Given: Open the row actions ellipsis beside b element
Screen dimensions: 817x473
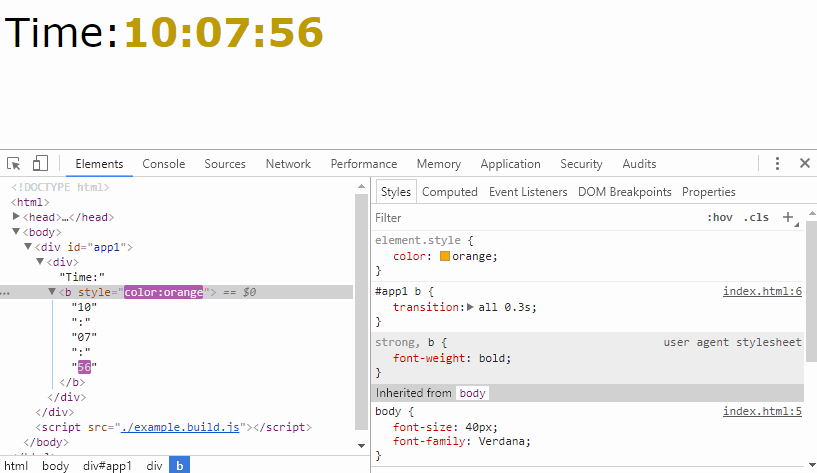Looking at the screenshot, I should [5, 293].
